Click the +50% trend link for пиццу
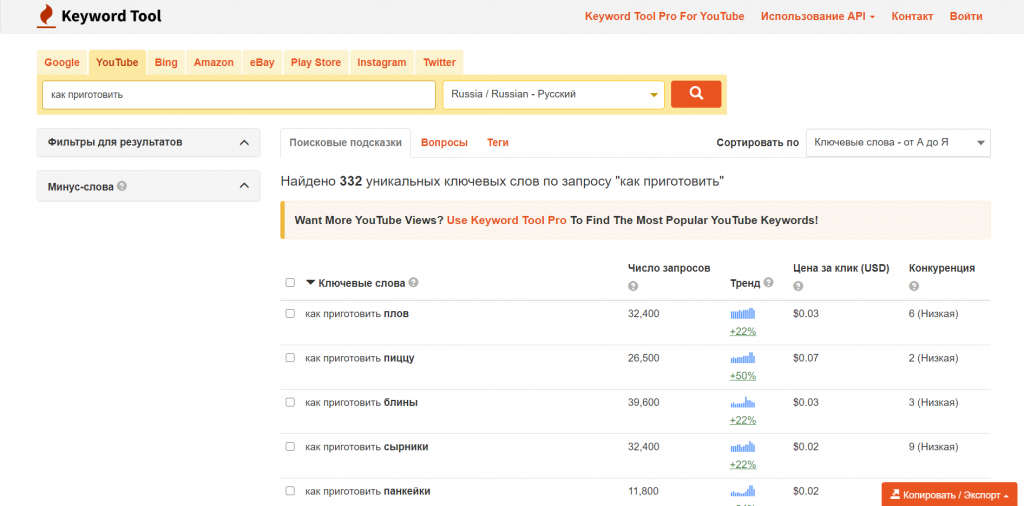 click(x=743, y=375)
